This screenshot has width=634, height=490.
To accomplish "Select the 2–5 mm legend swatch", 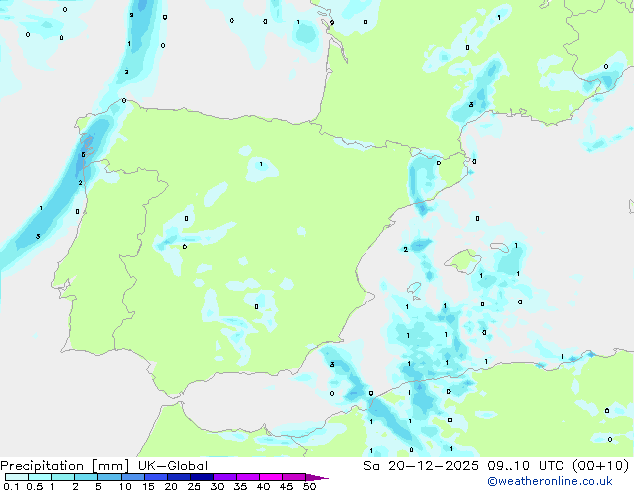I will click(86, 477).
